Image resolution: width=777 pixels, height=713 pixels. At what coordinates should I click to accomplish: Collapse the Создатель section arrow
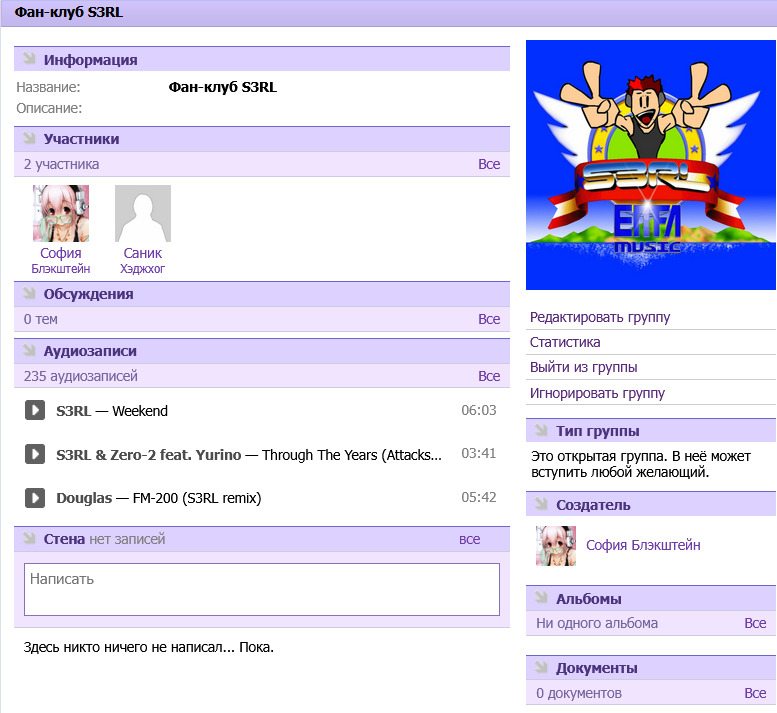541,504
